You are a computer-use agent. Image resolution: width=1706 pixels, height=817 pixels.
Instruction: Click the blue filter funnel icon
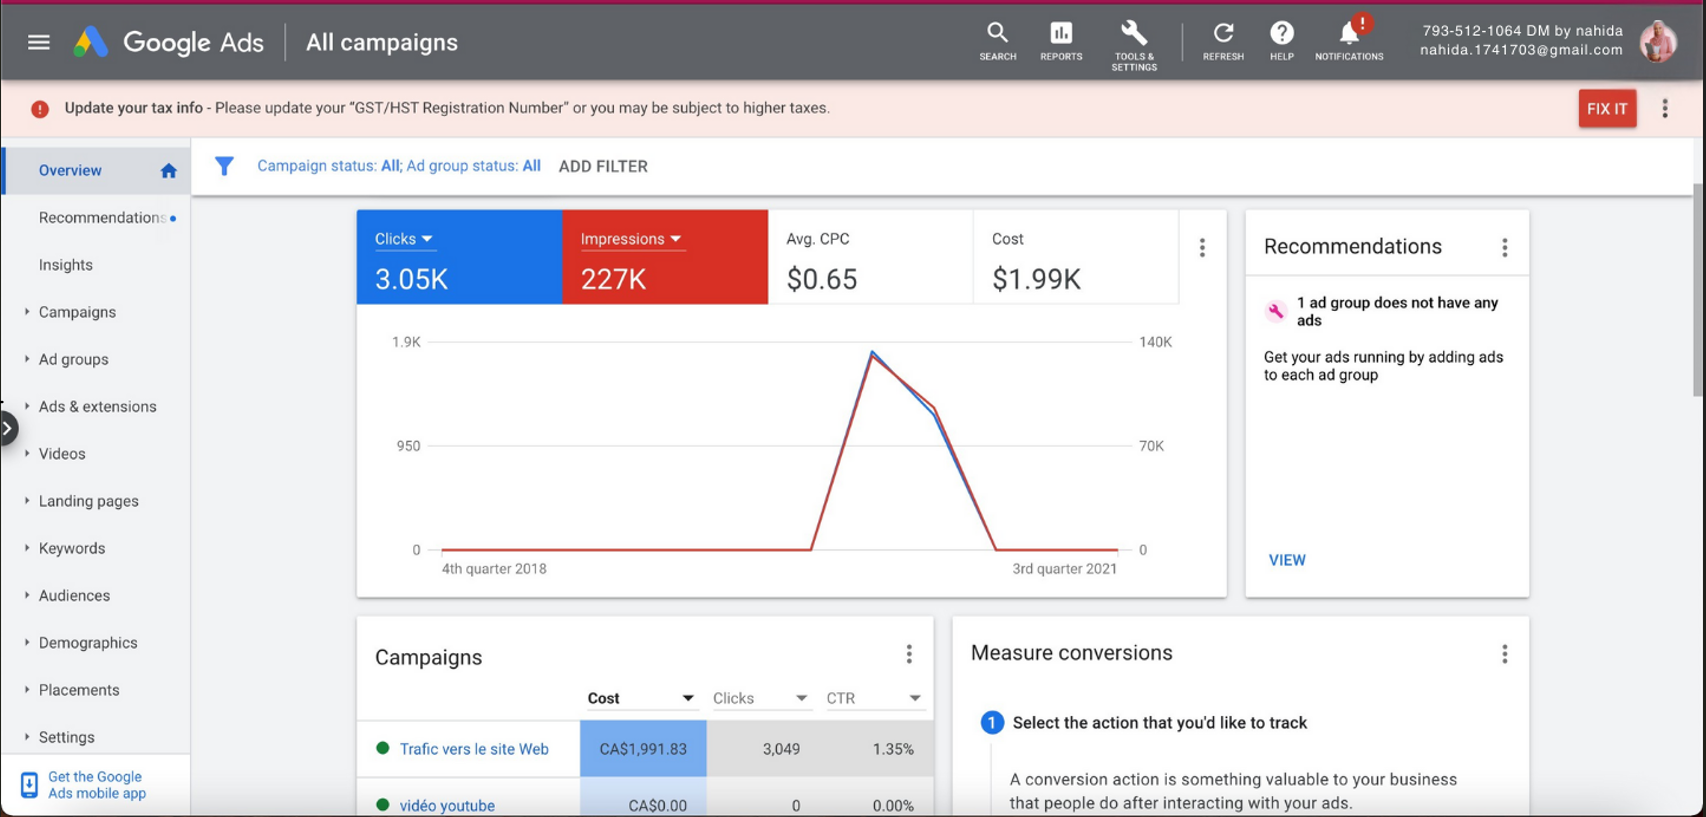(x=224, y=166)
